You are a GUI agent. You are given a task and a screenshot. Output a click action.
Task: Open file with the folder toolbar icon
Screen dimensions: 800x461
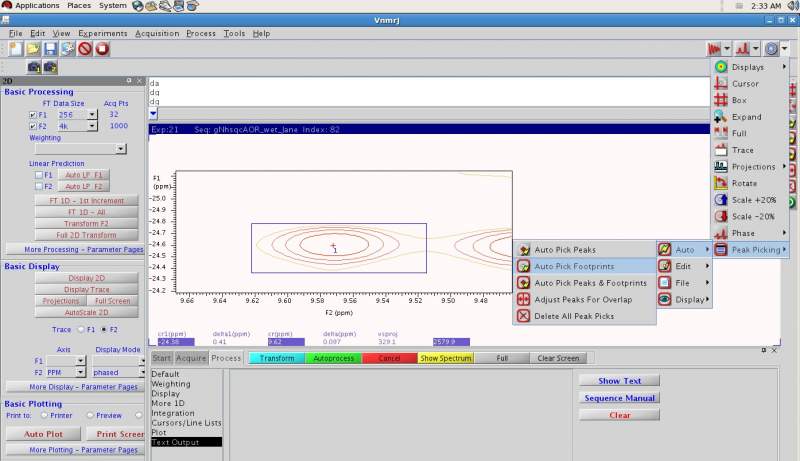33,48
